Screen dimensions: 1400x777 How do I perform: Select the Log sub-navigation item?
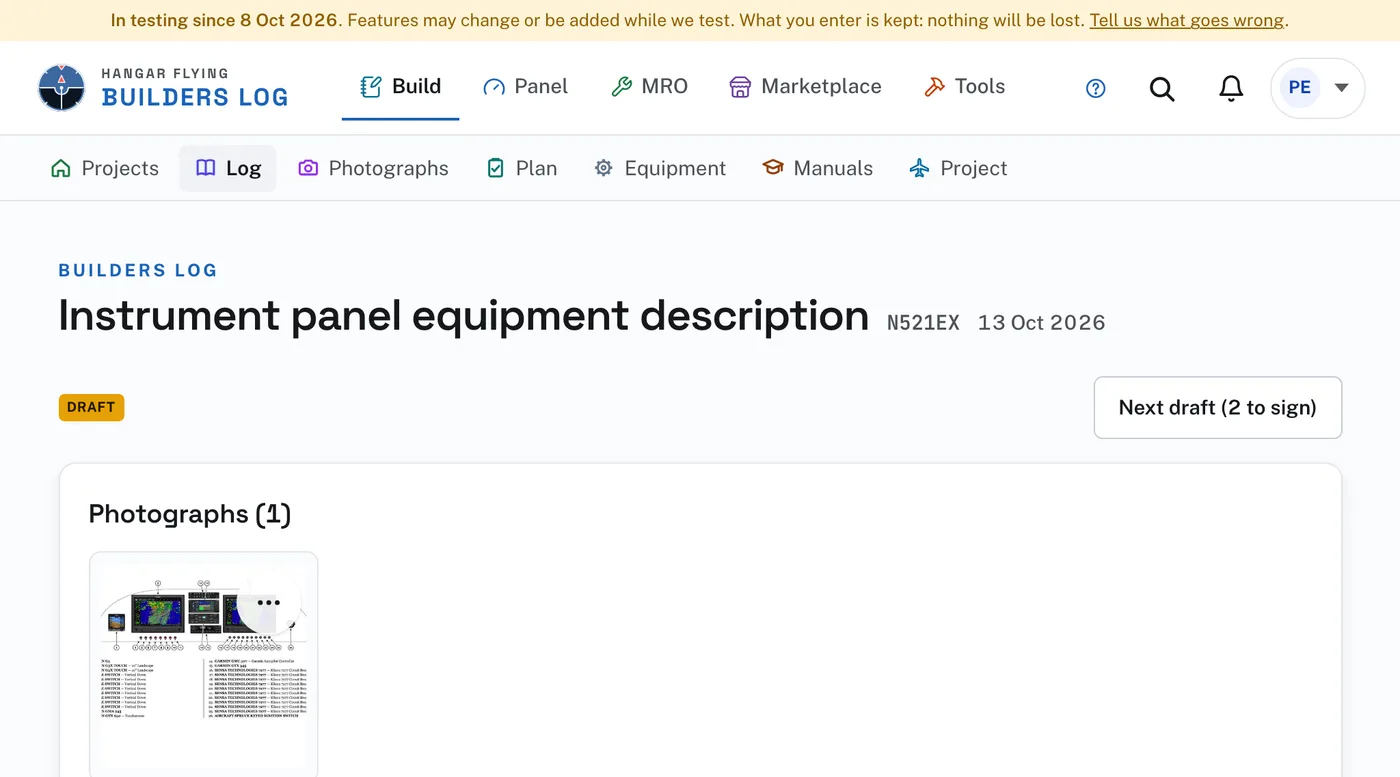pos(228,168)
